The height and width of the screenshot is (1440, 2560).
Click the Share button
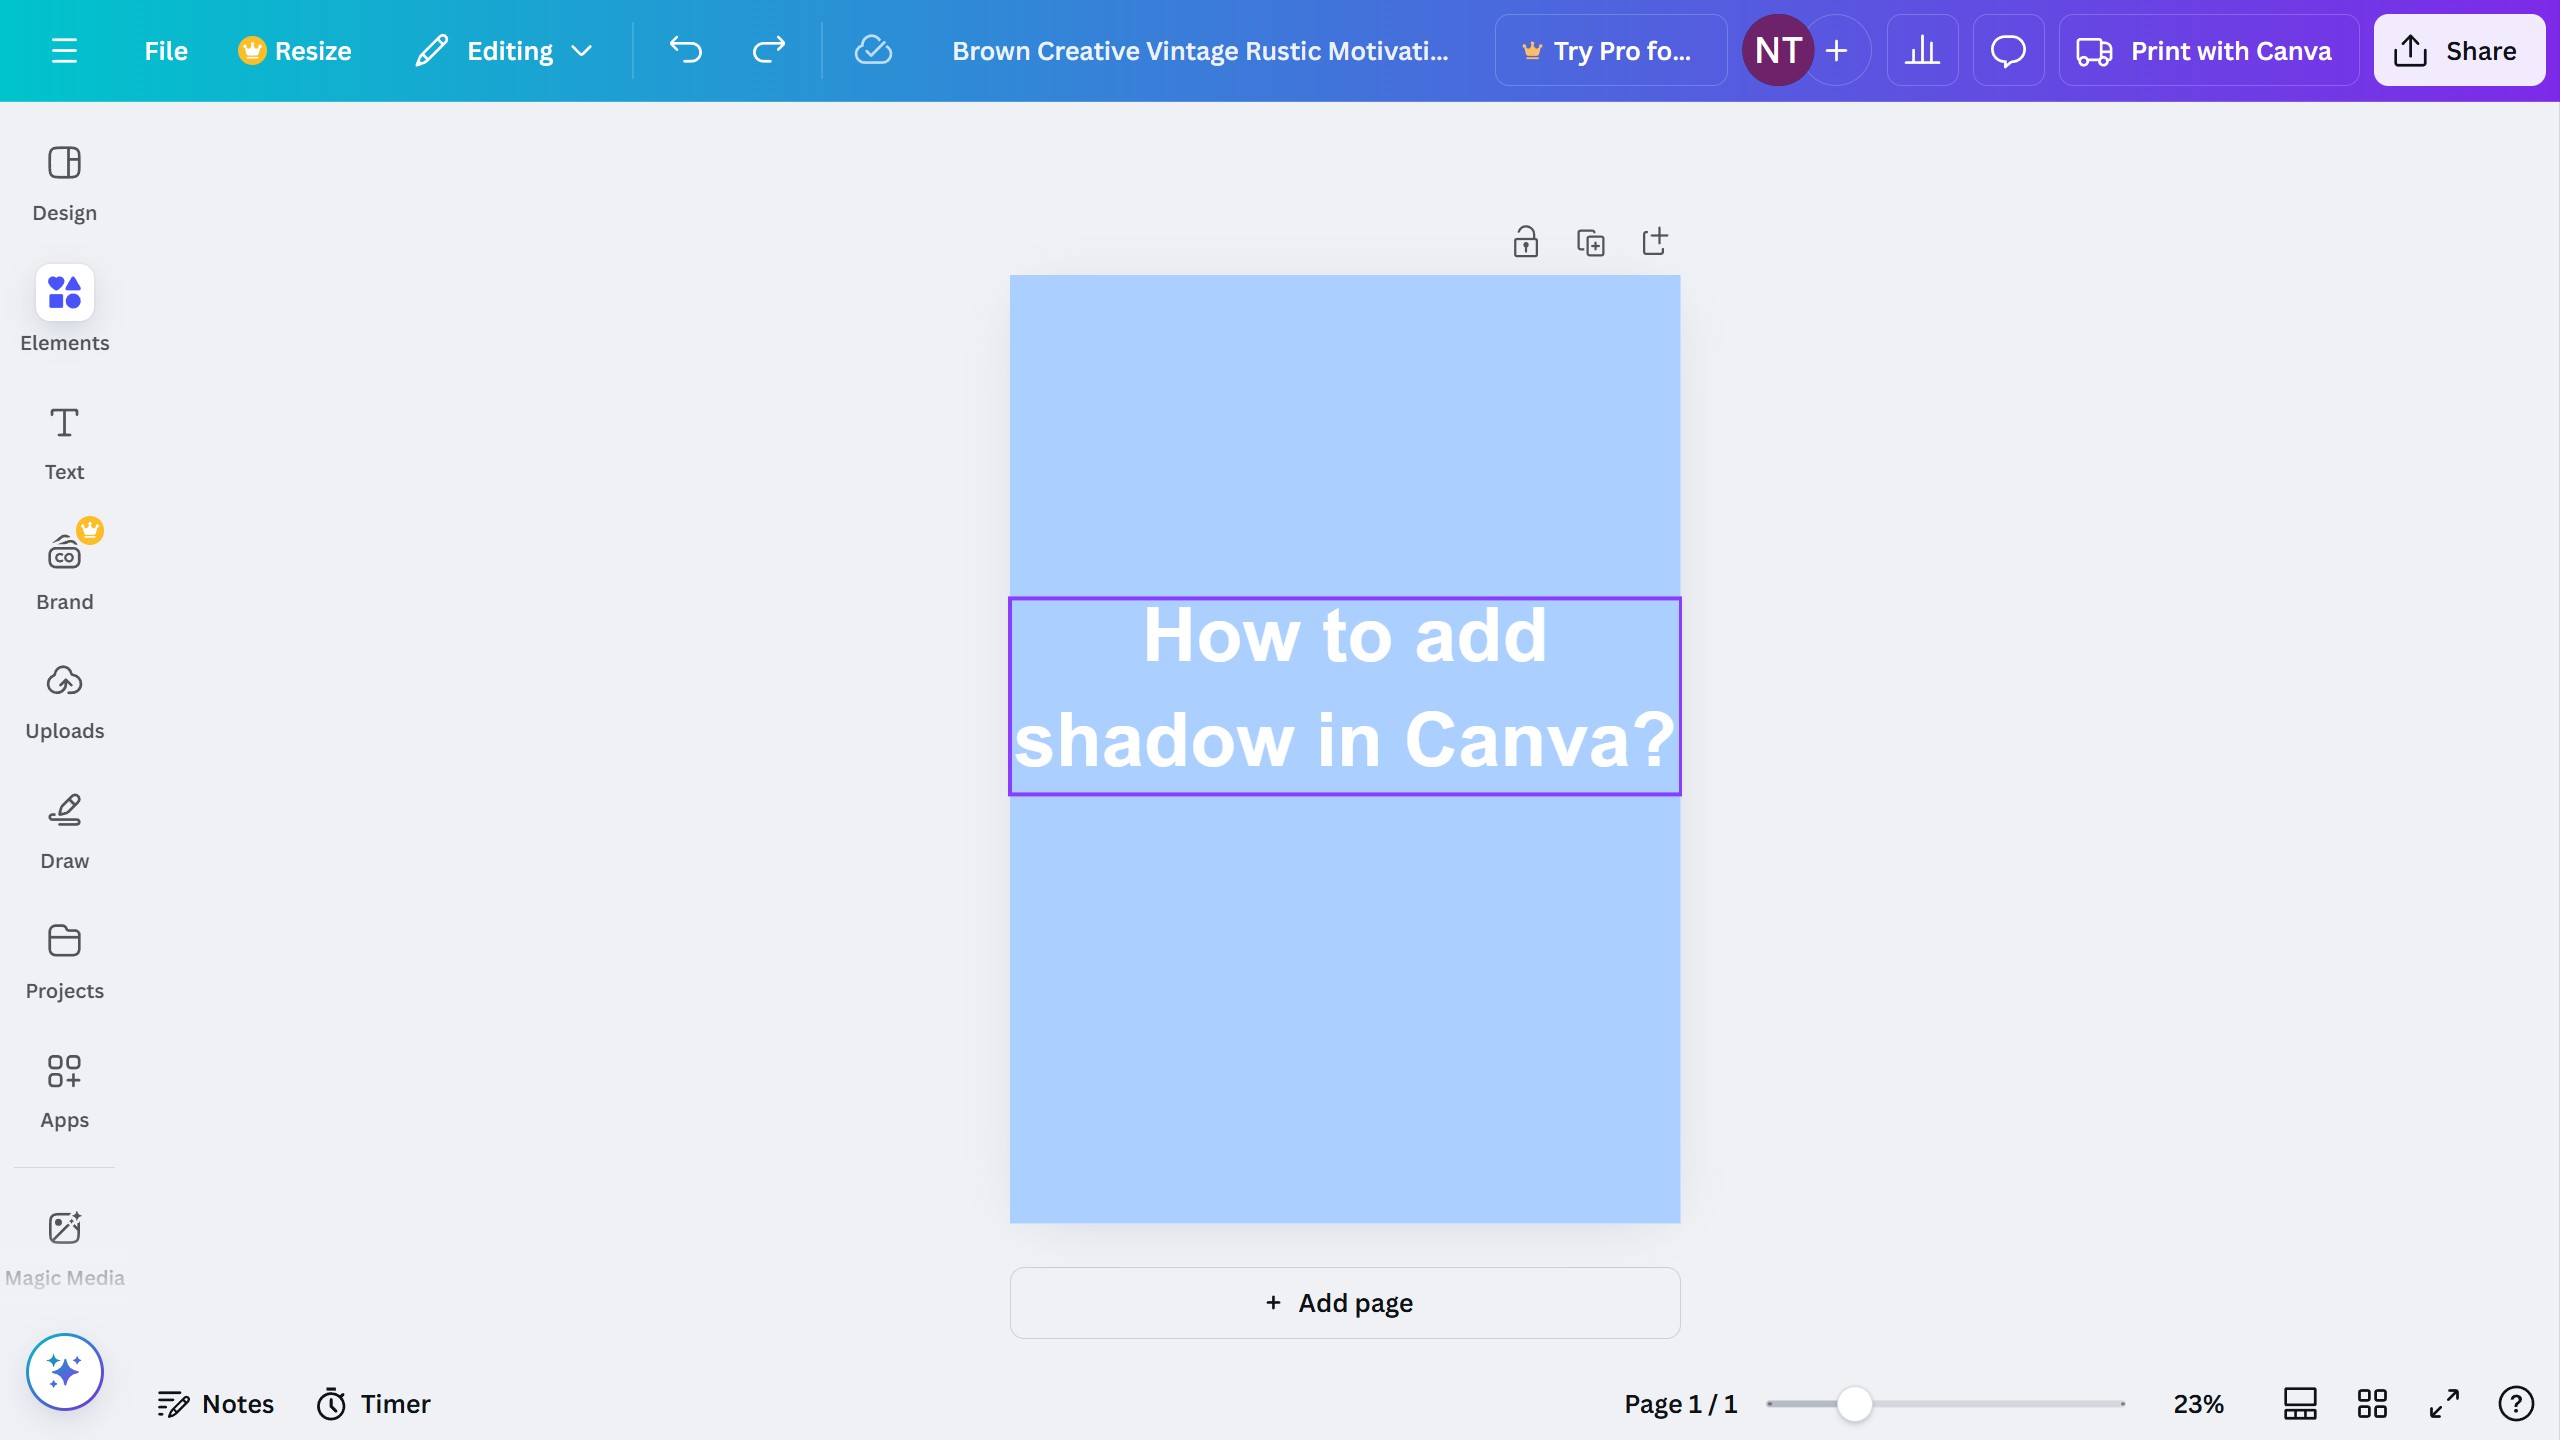point(2458,50)
